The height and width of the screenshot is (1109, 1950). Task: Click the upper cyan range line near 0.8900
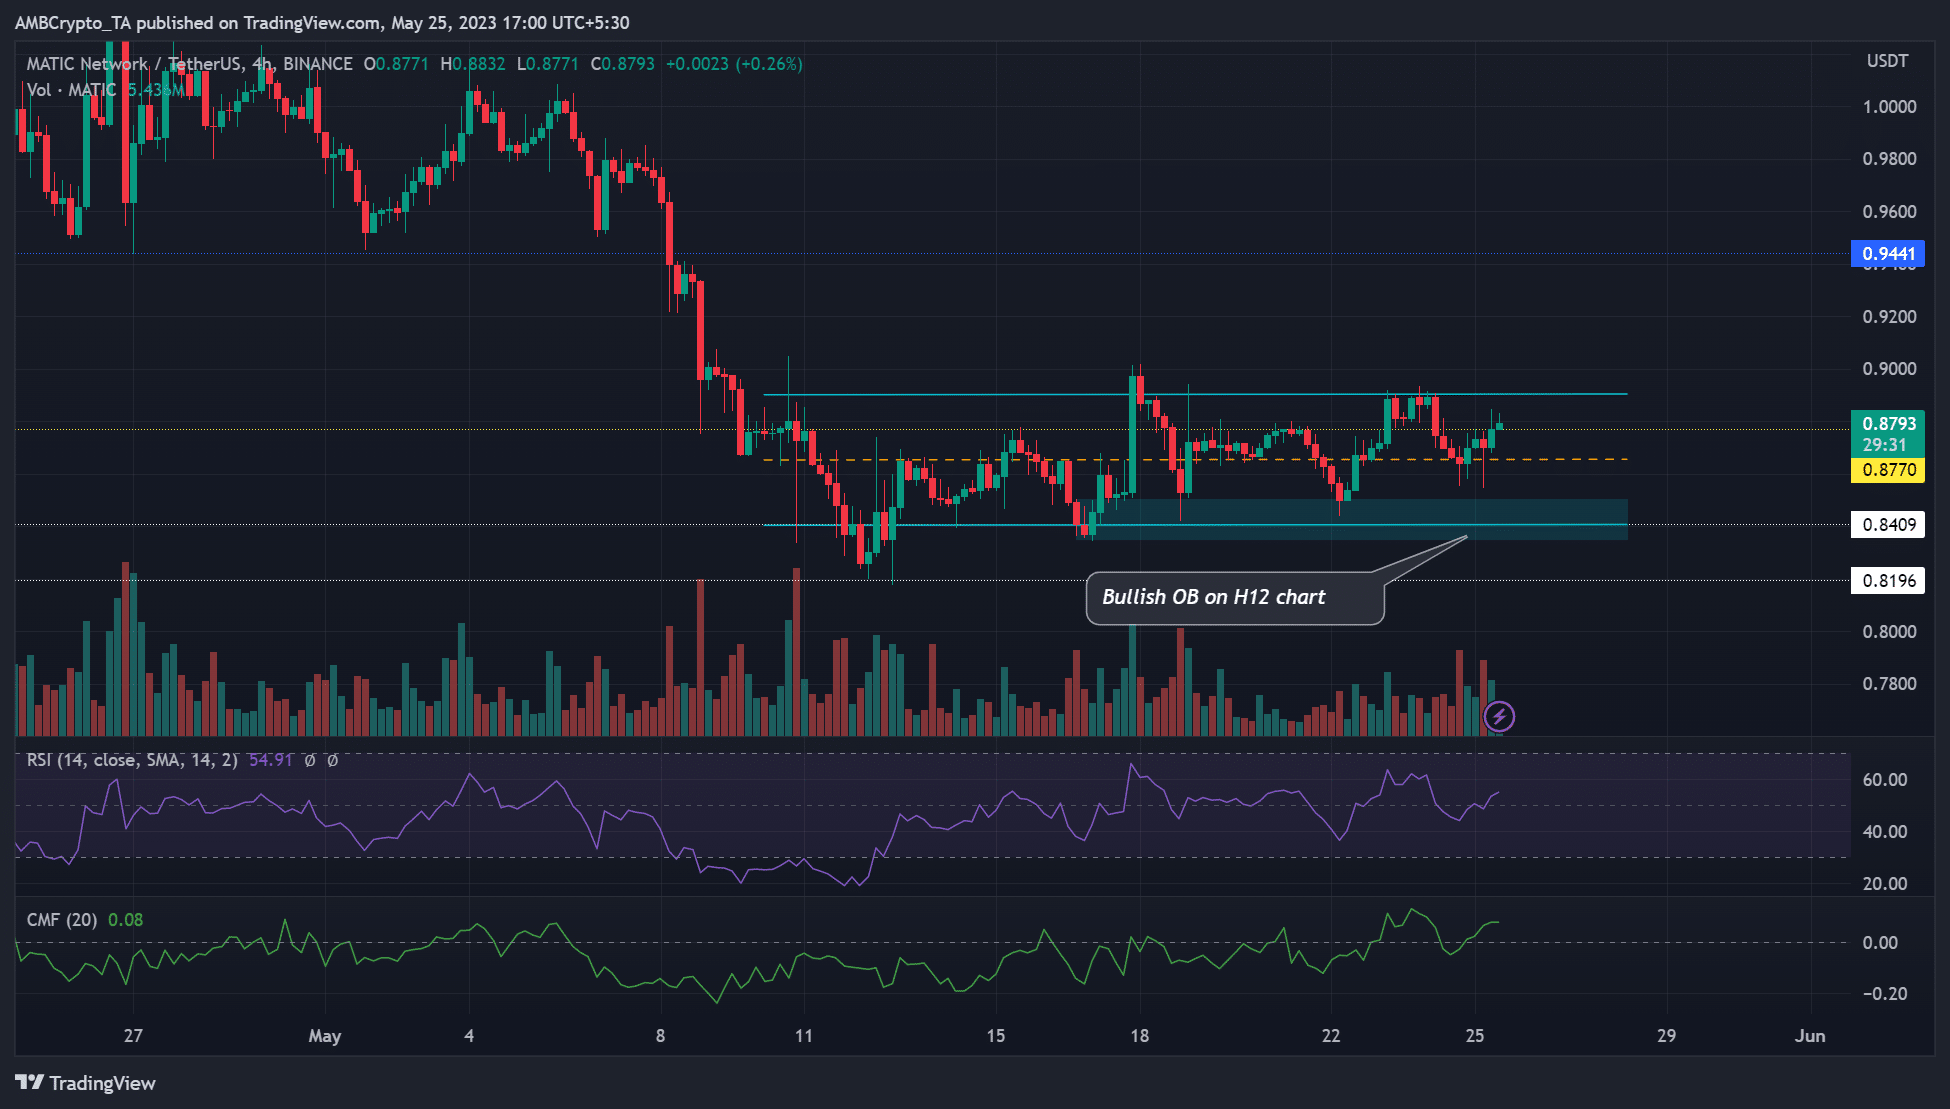coord(1195,395)
